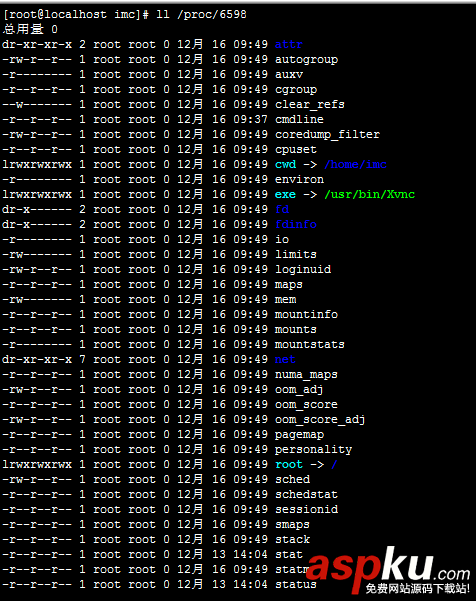
Task: Click the 'sched' file name
Action: [x=292, y=479]
